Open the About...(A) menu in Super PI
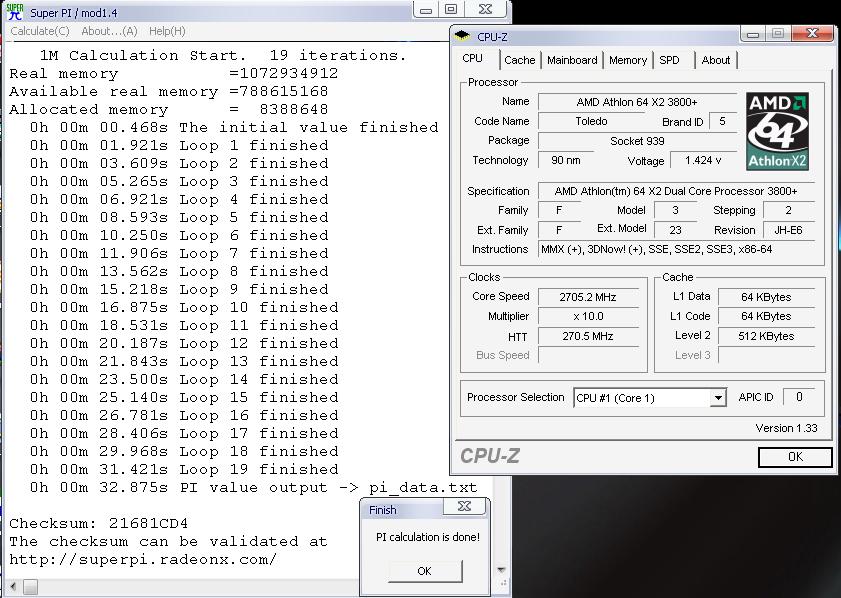Image resolution: width=841 pixels, height=598 pixels. coord(109,31)
